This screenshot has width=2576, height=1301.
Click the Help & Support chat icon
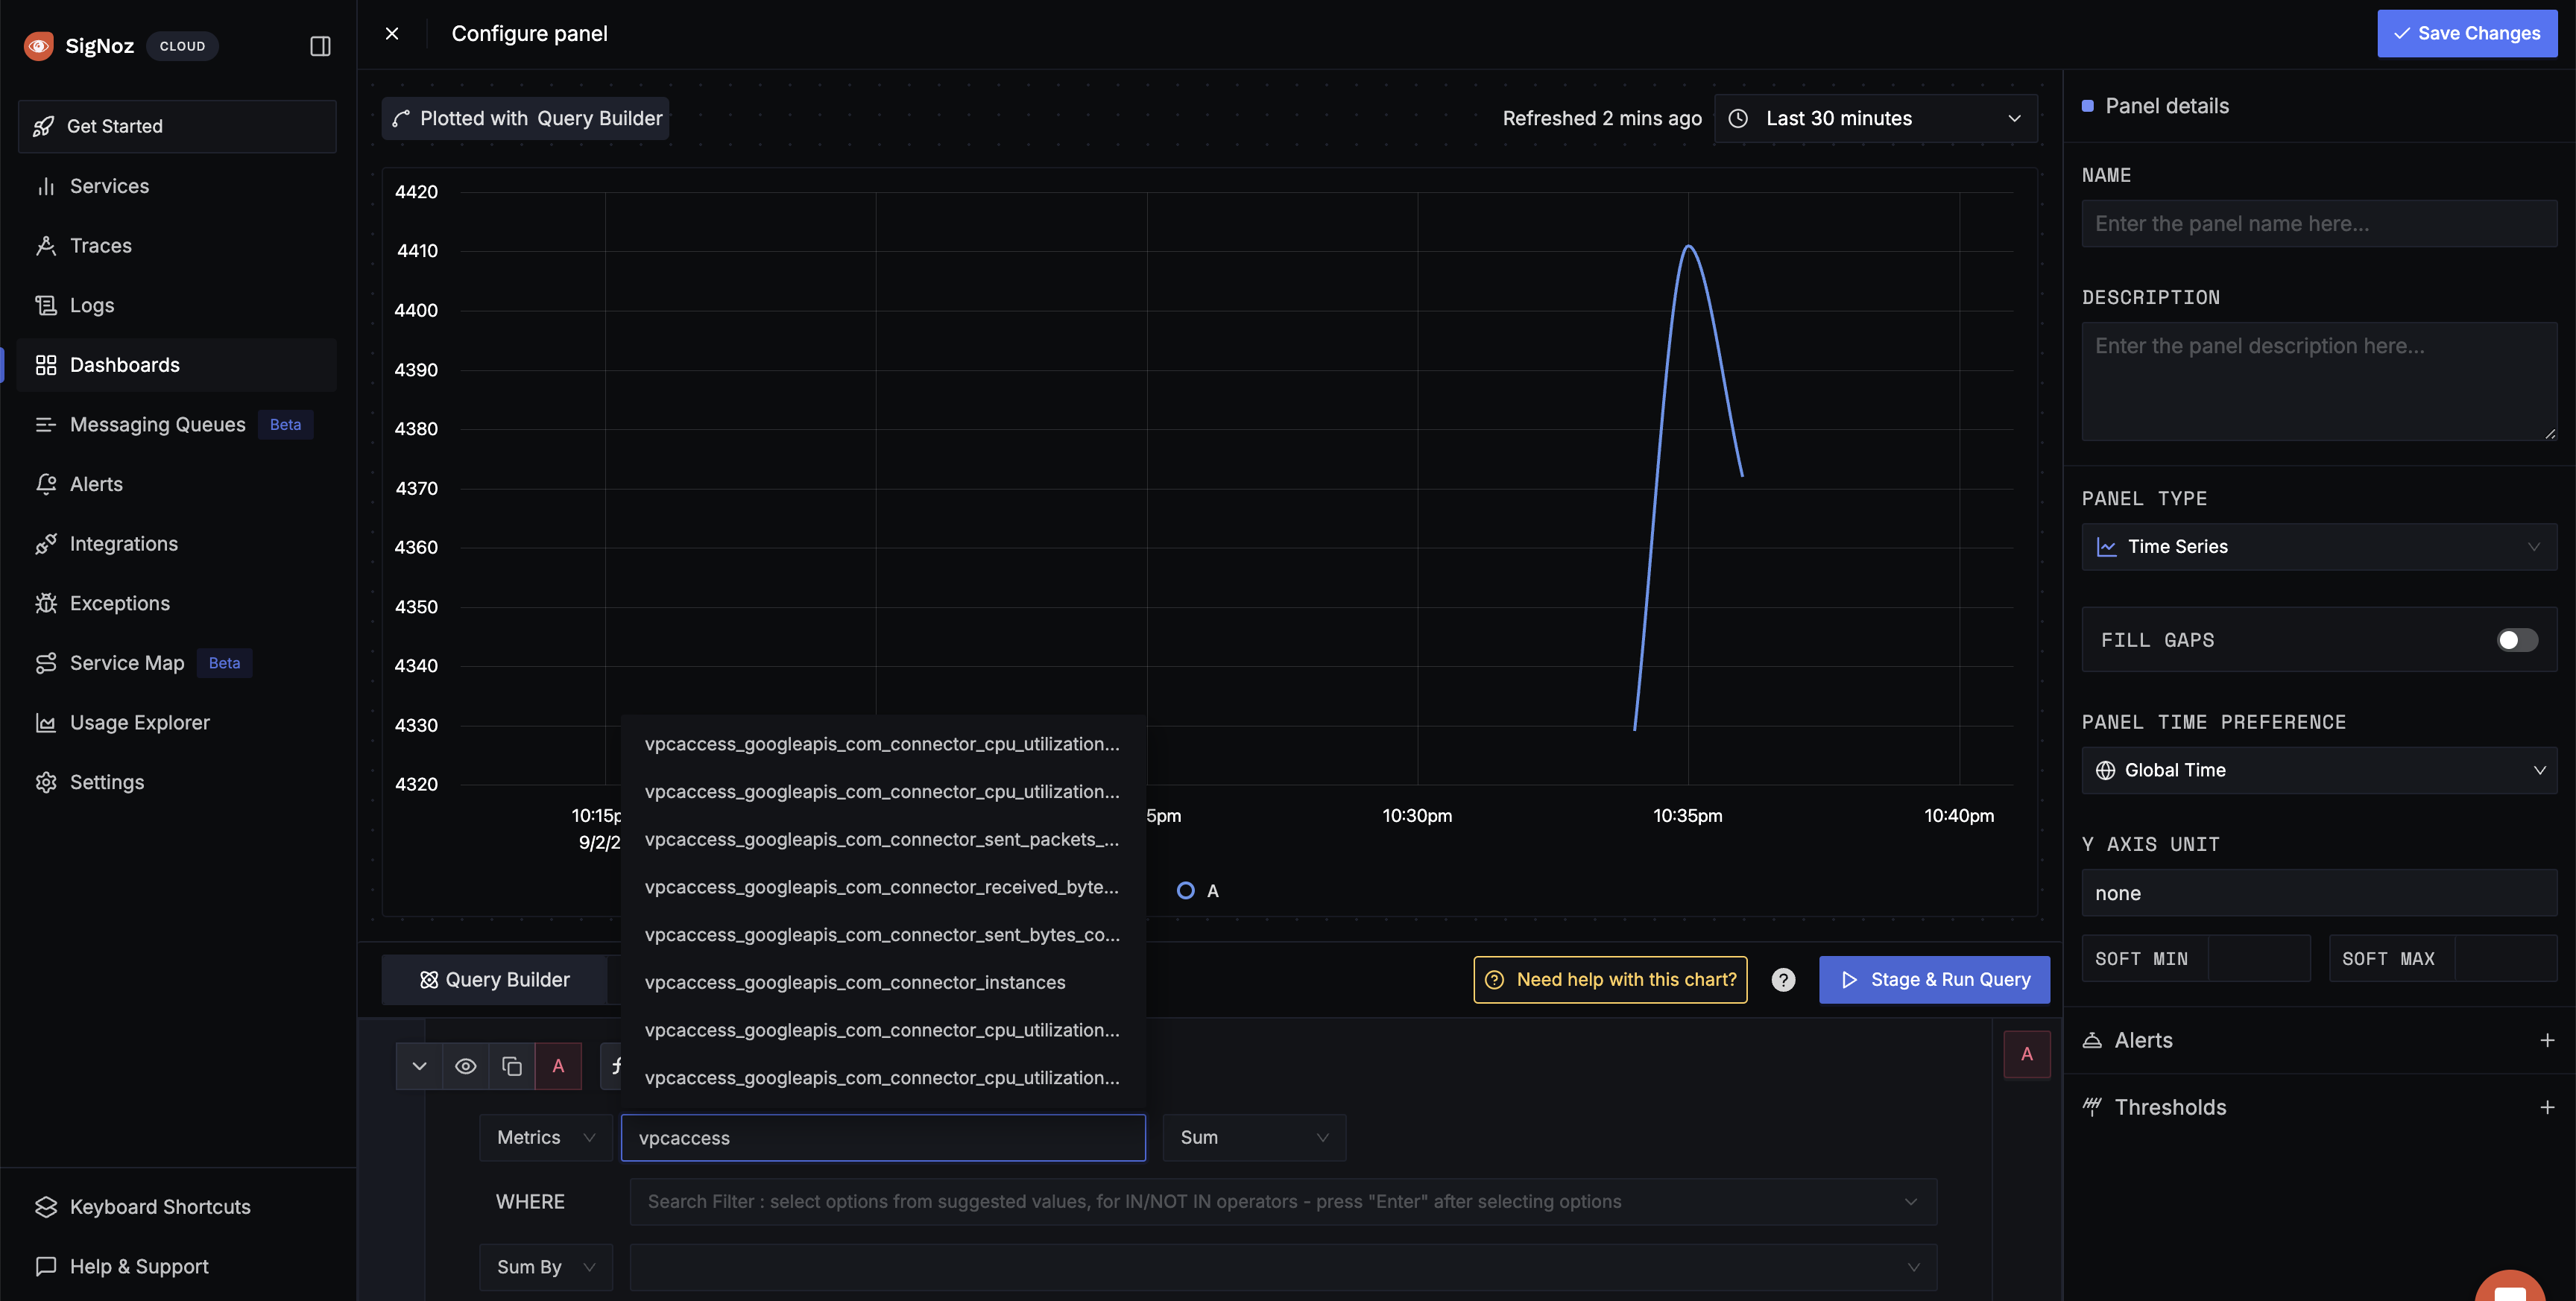pyautogui.click(x=46, y=1267)
